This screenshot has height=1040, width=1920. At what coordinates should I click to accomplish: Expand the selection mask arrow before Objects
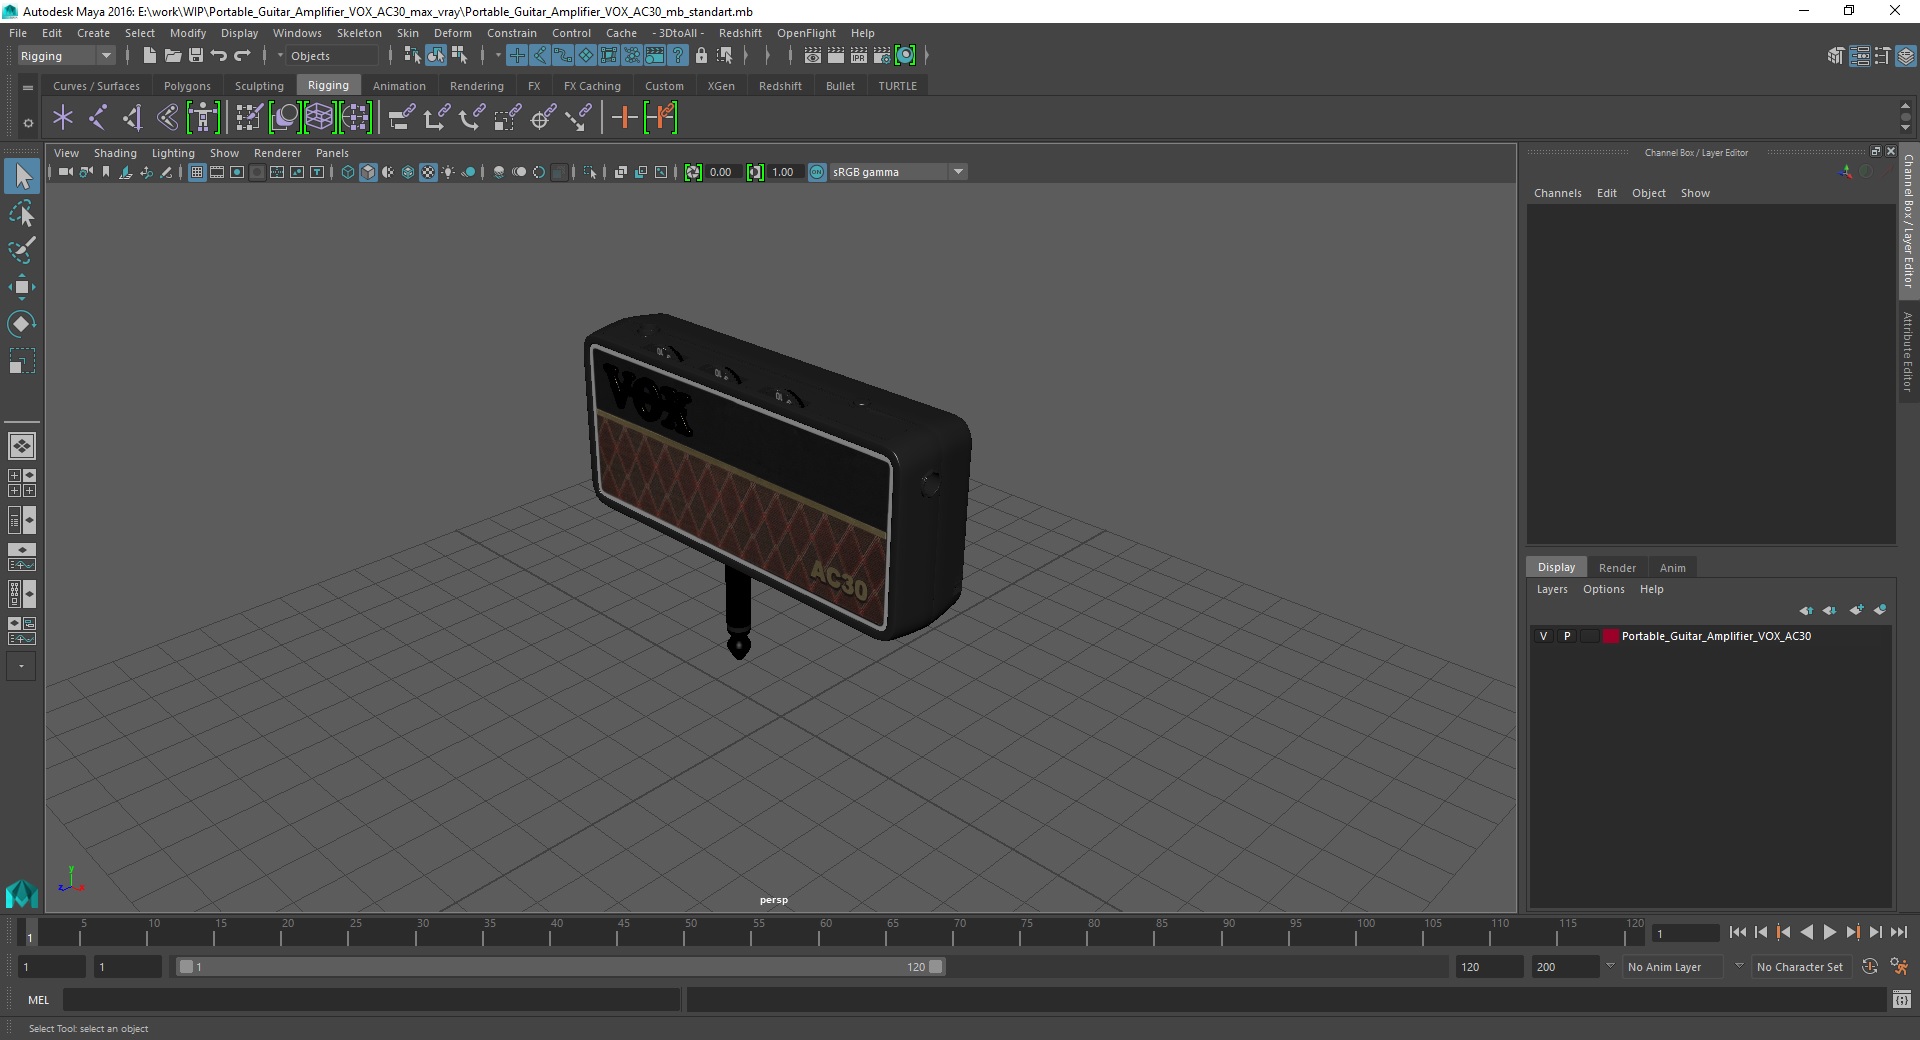pyautogui.click(x=280, y=56)
